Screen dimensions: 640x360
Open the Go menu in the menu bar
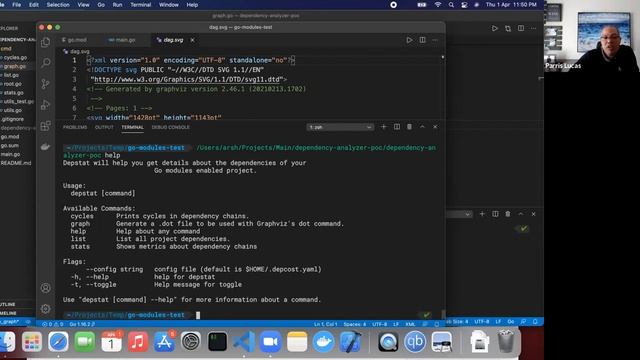[x=101, y=5]
